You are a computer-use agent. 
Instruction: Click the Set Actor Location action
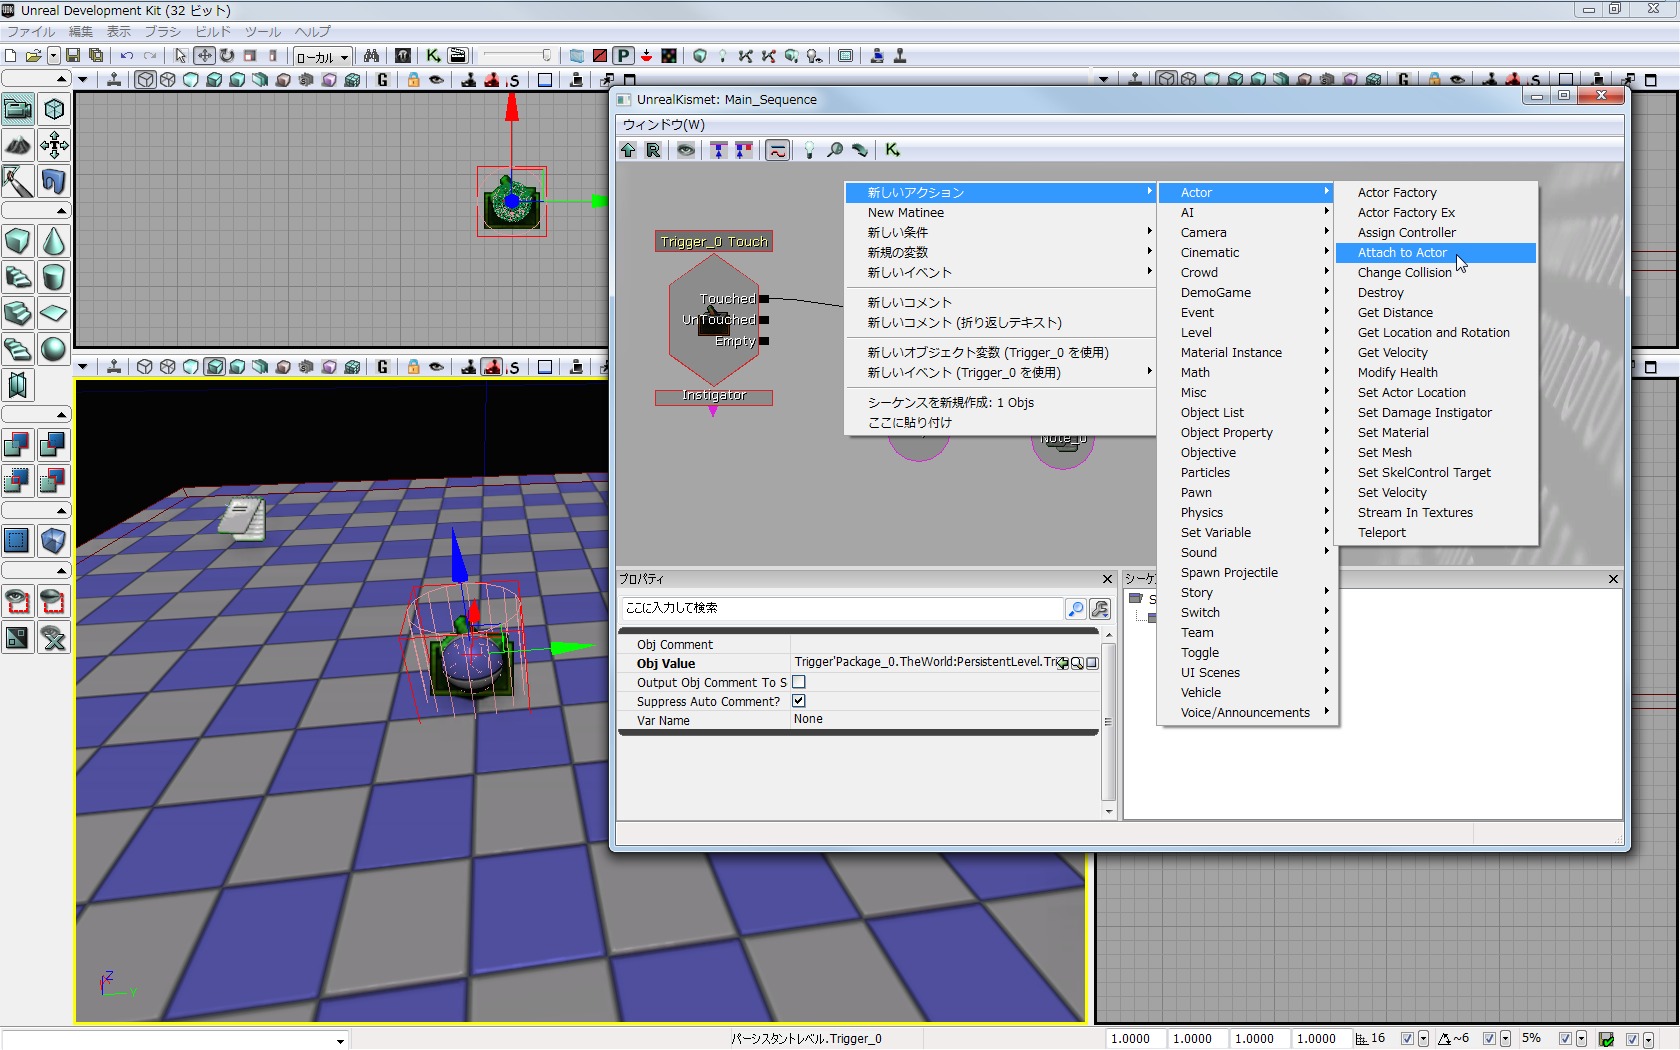(x=1411, y=392)
